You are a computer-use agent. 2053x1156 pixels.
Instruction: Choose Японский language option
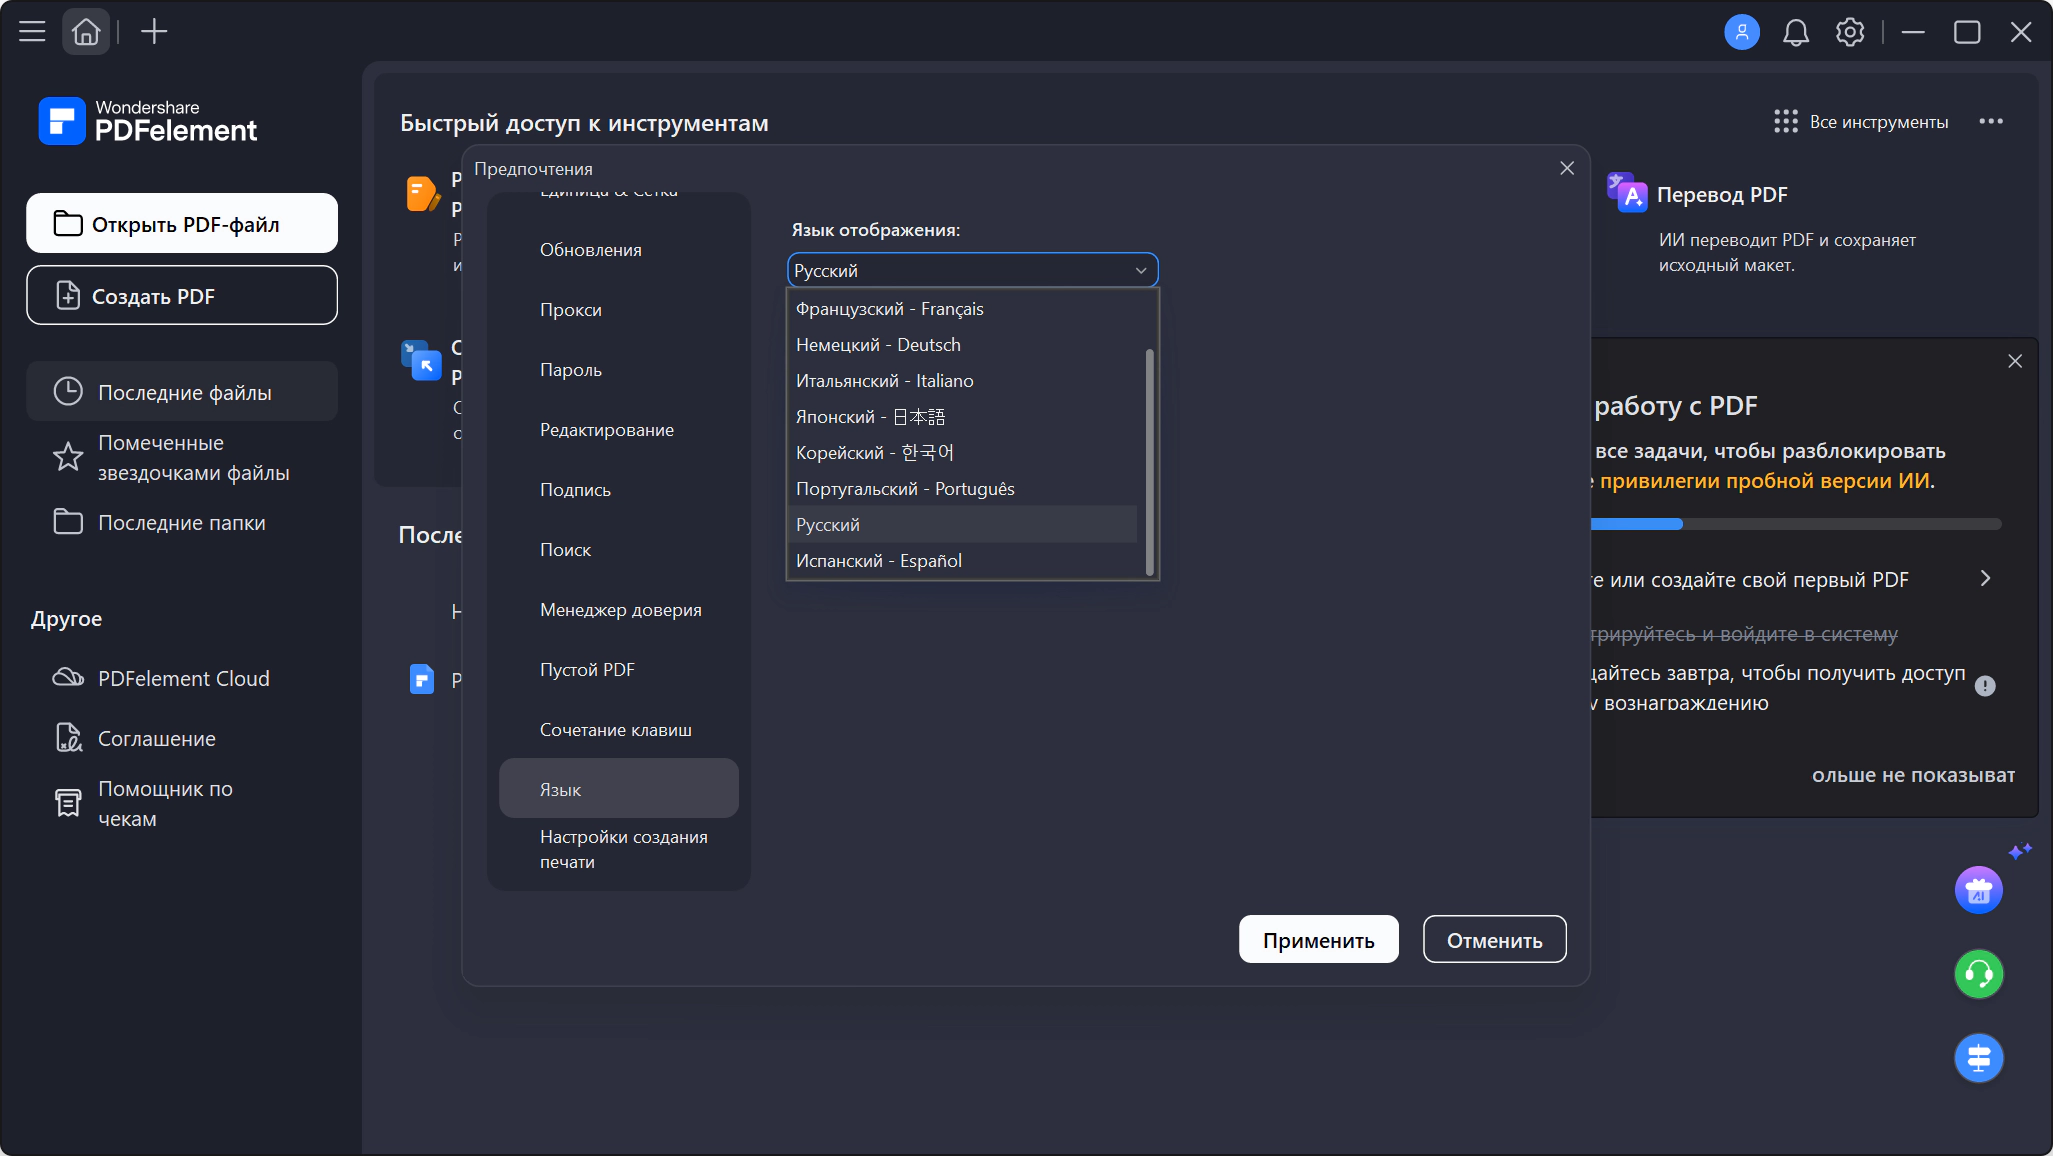click(x=962, y=417)
